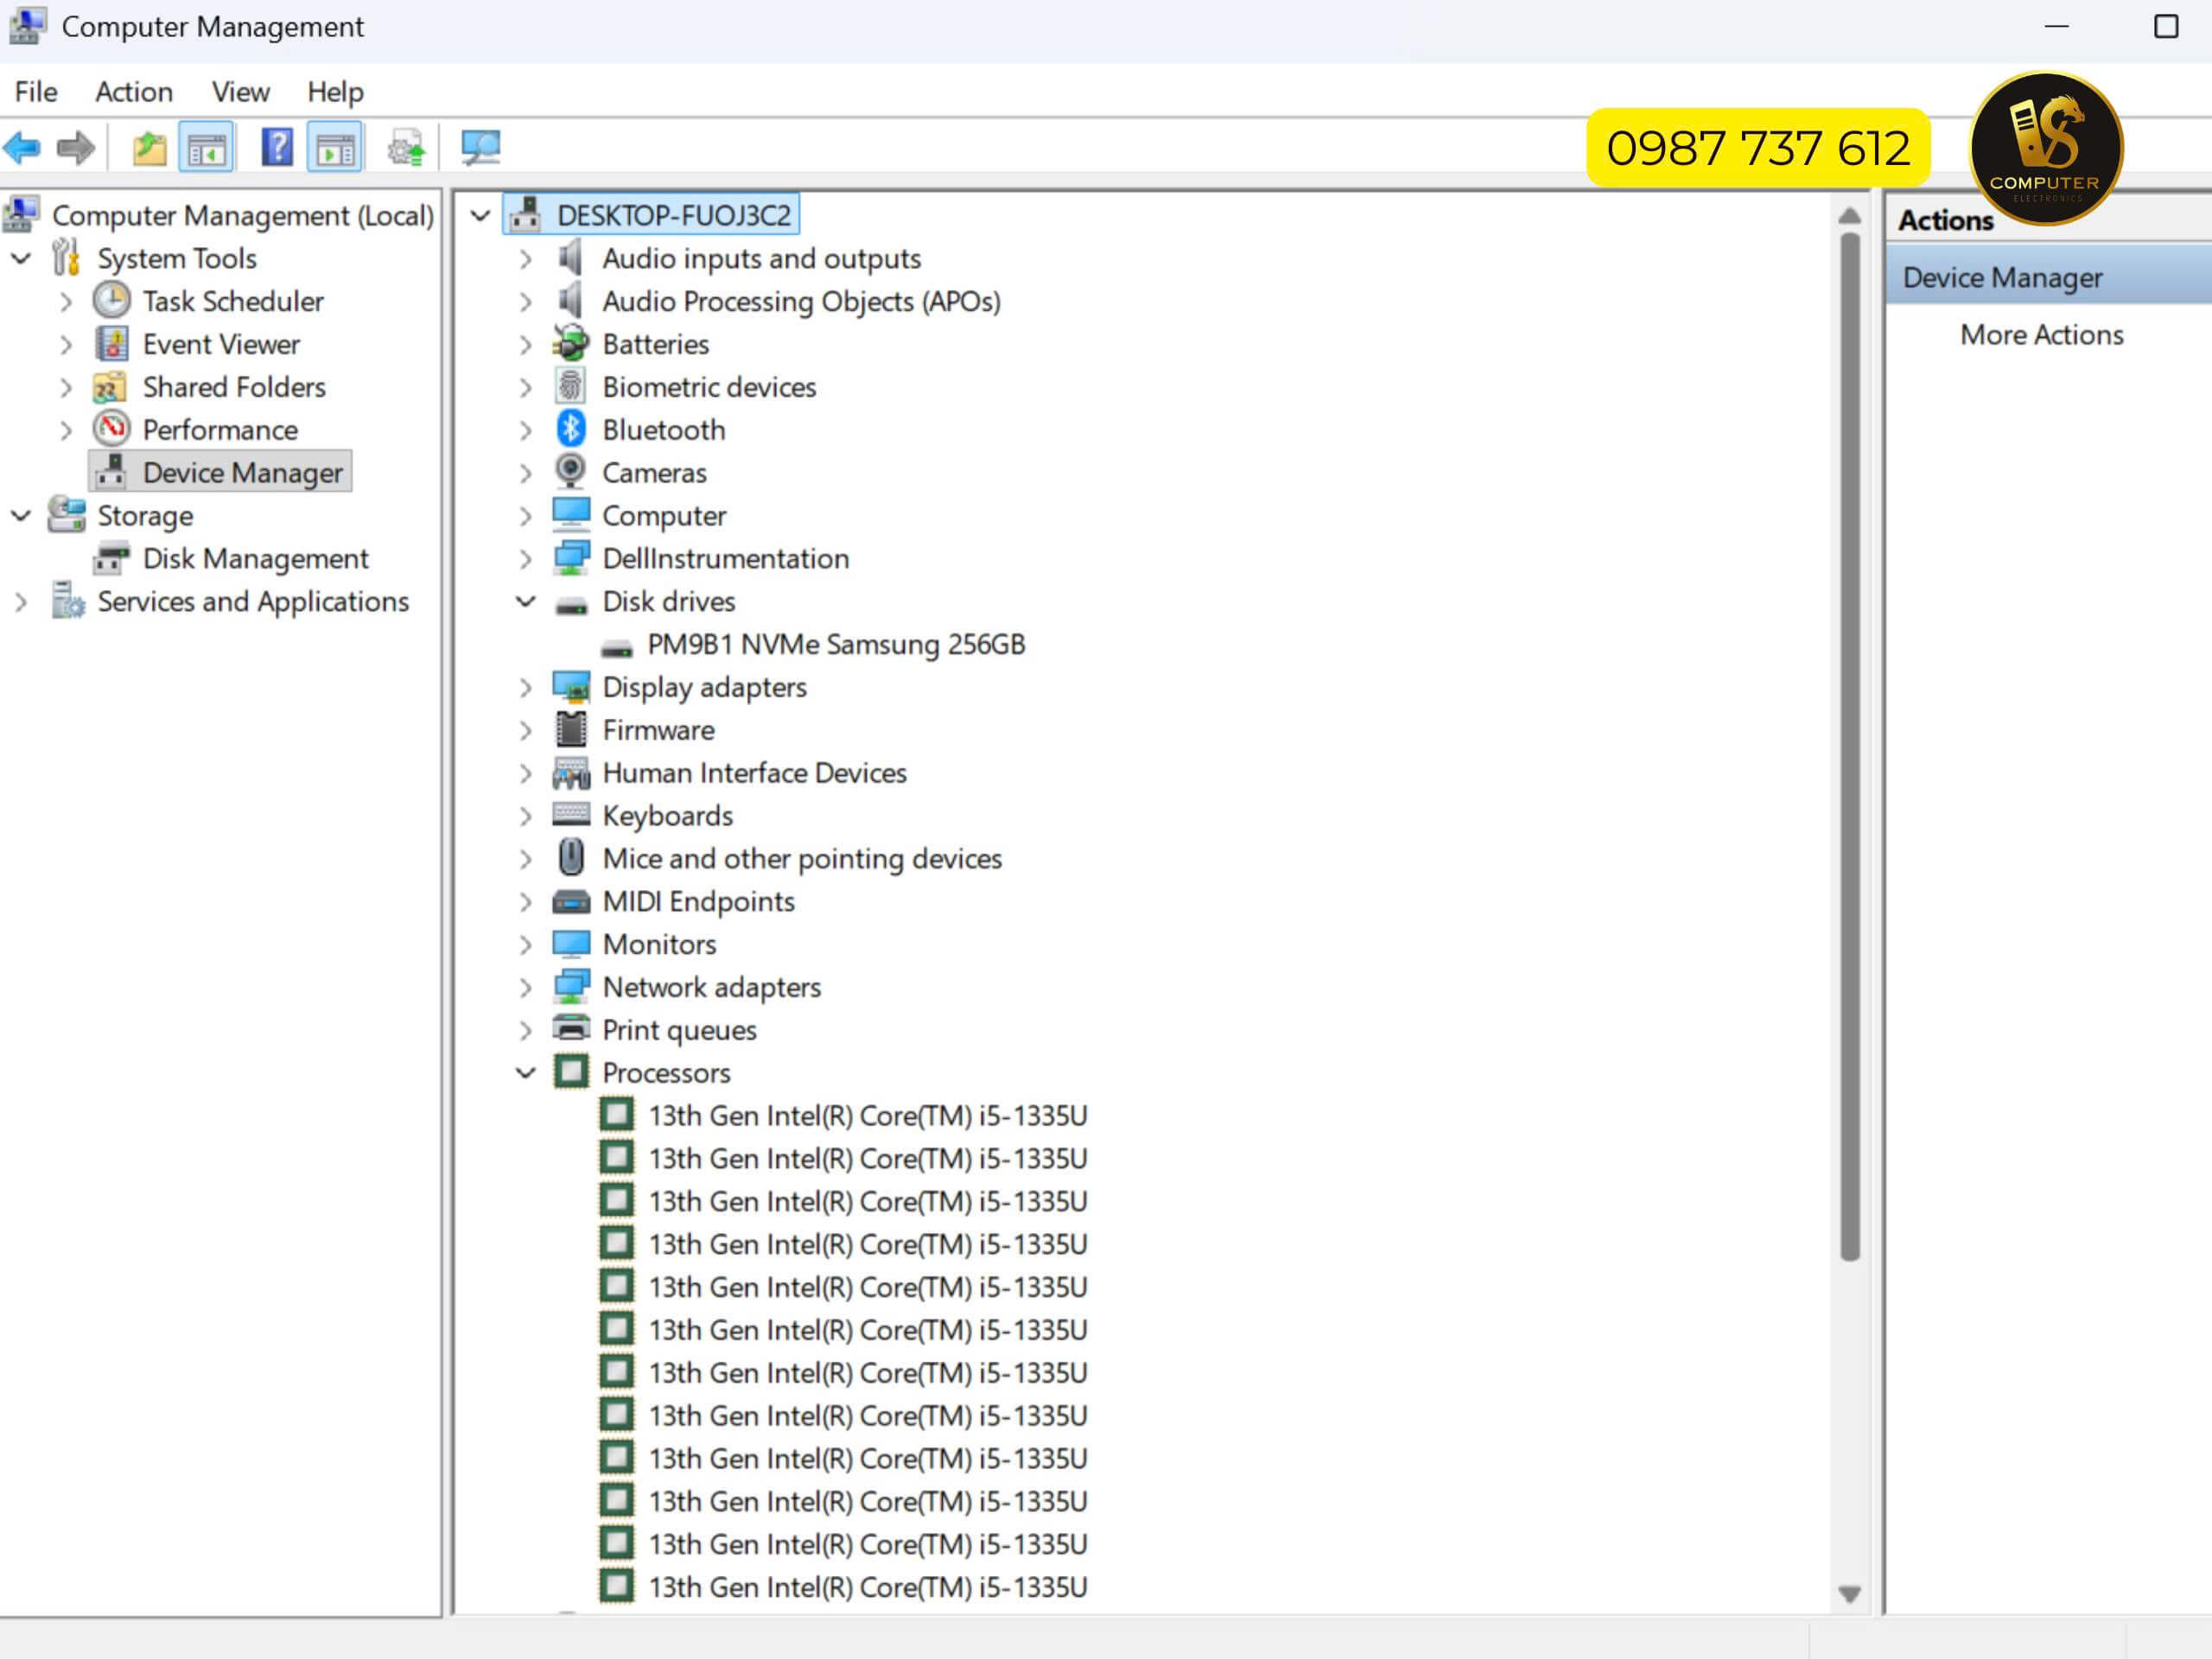
Task: Click the device list scroll up arrow
Action: pyautogui.click(x=1850, y=215)
